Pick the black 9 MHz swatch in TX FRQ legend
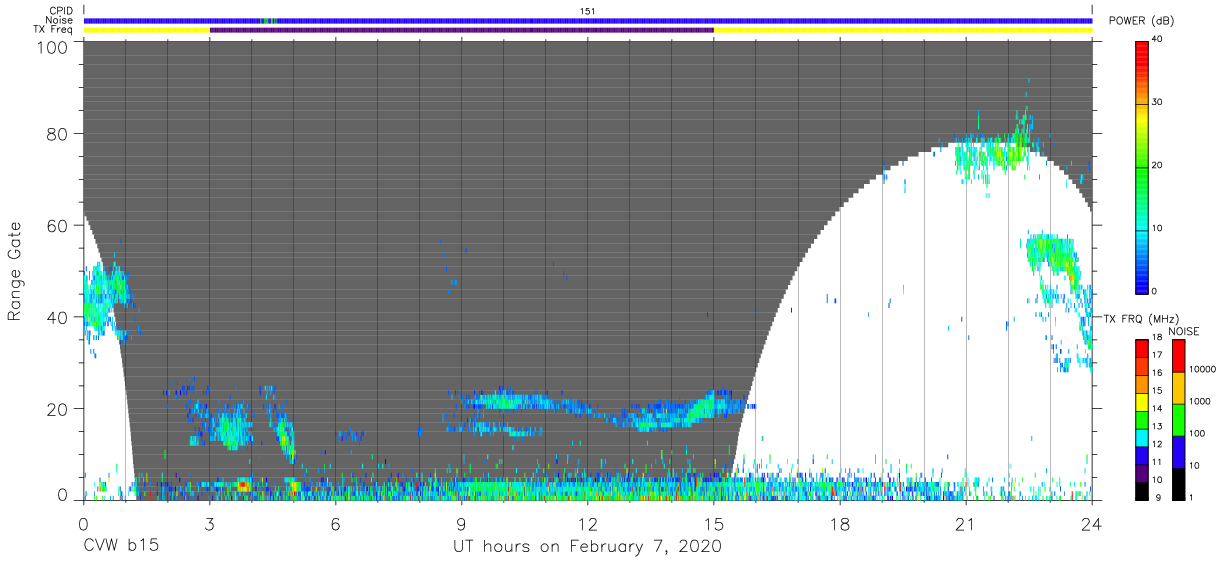 click(x=1142, y=489)
